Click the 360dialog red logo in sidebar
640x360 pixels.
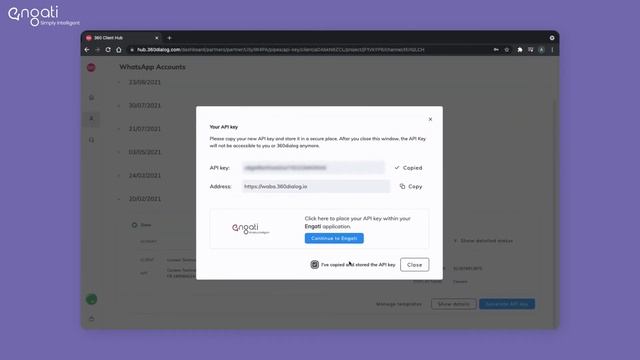click(91, 68)
